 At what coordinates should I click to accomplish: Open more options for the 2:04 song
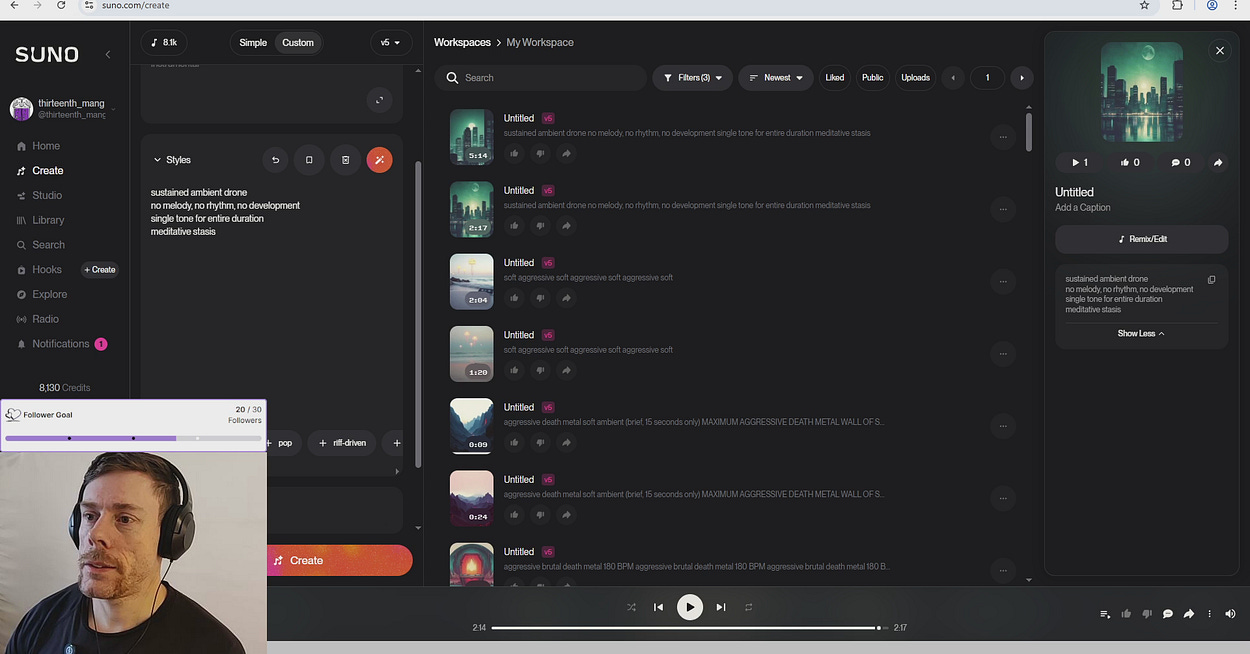[x=1002, y=281]
